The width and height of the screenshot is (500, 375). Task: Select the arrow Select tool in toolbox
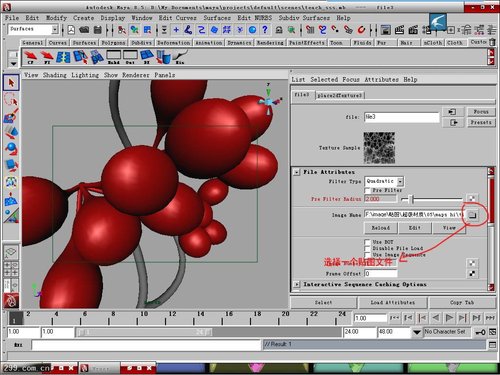click(x=11, y=82)
